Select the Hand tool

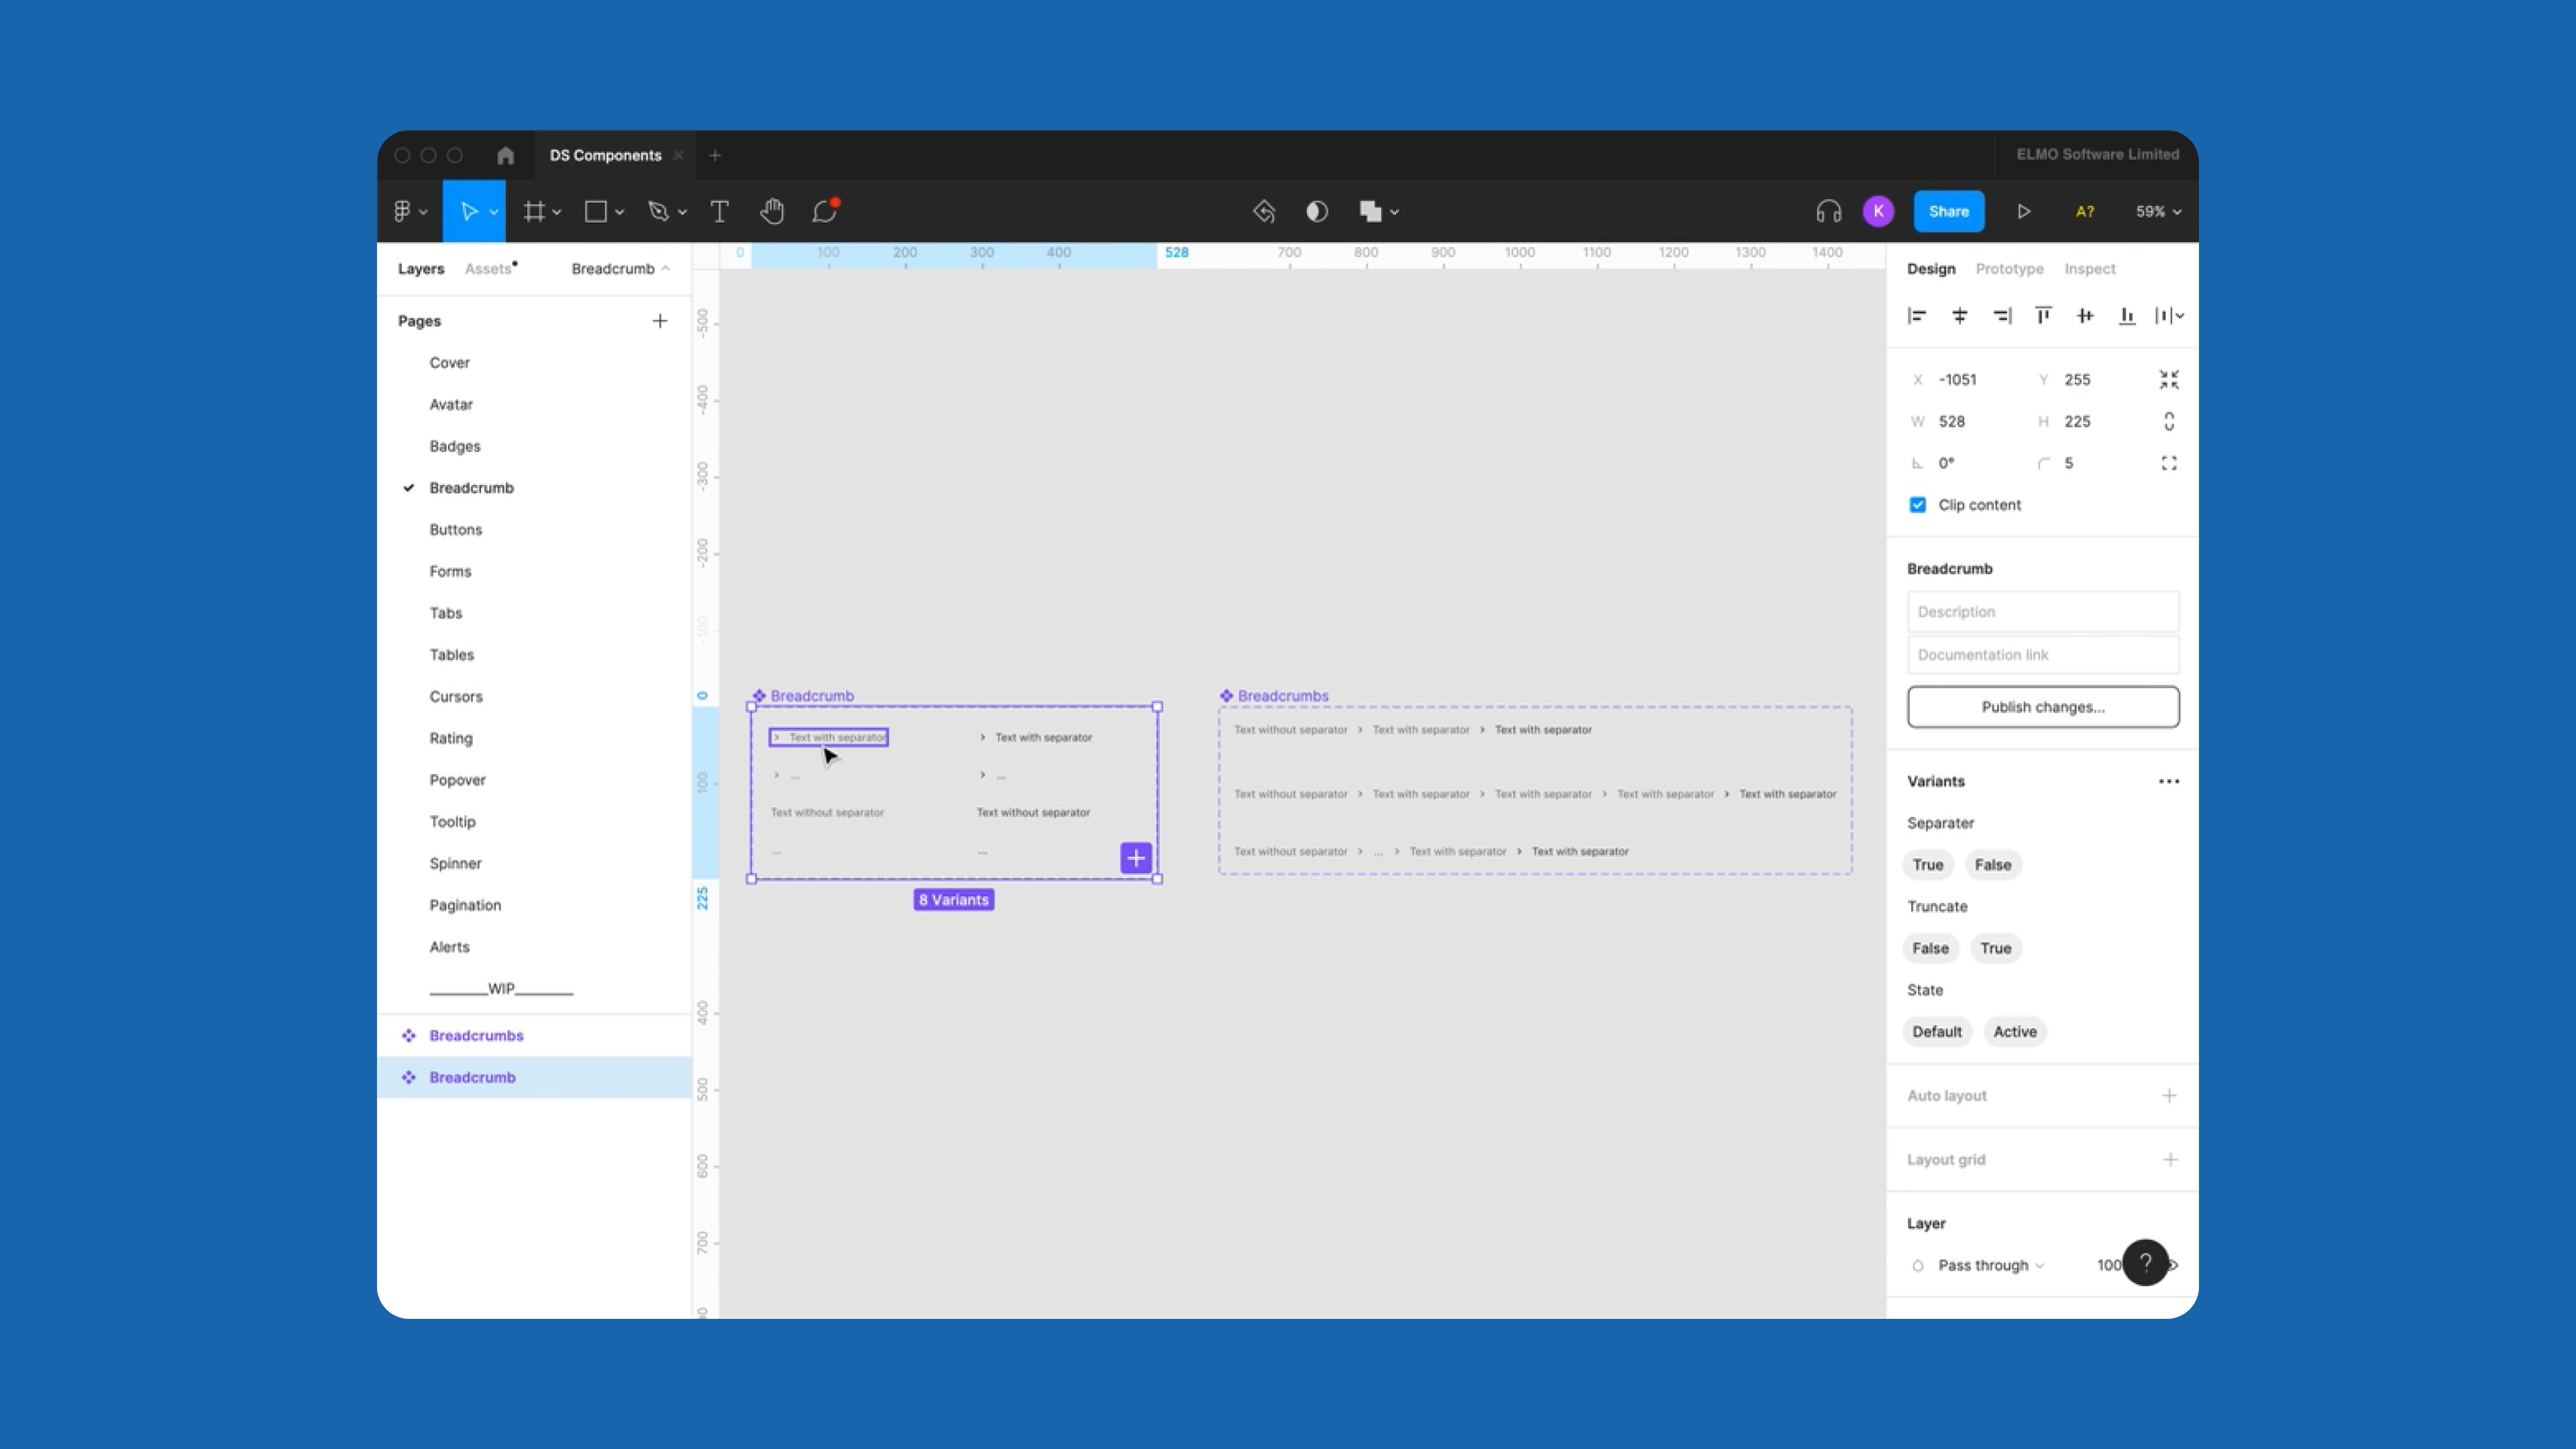(772, 211)
